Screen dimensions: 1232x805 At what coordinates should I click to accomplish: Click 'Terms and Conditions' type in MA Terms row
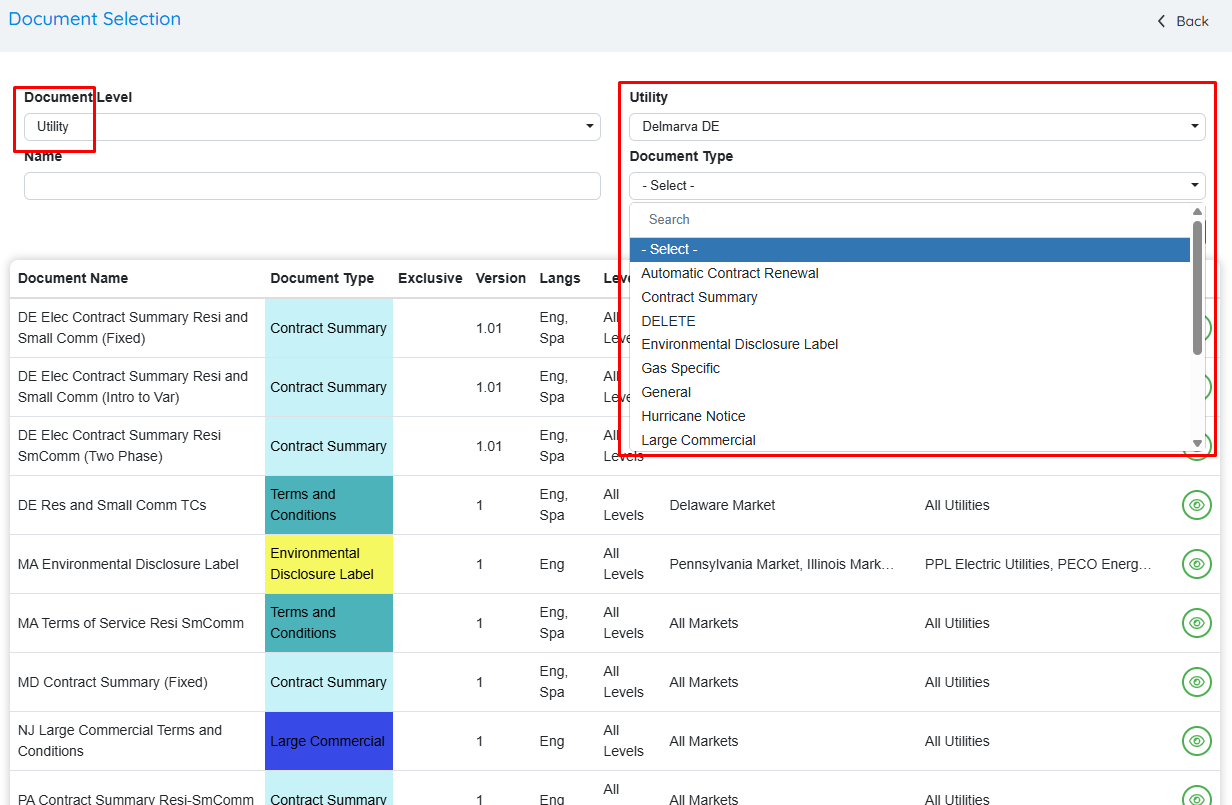coord(329,623)
